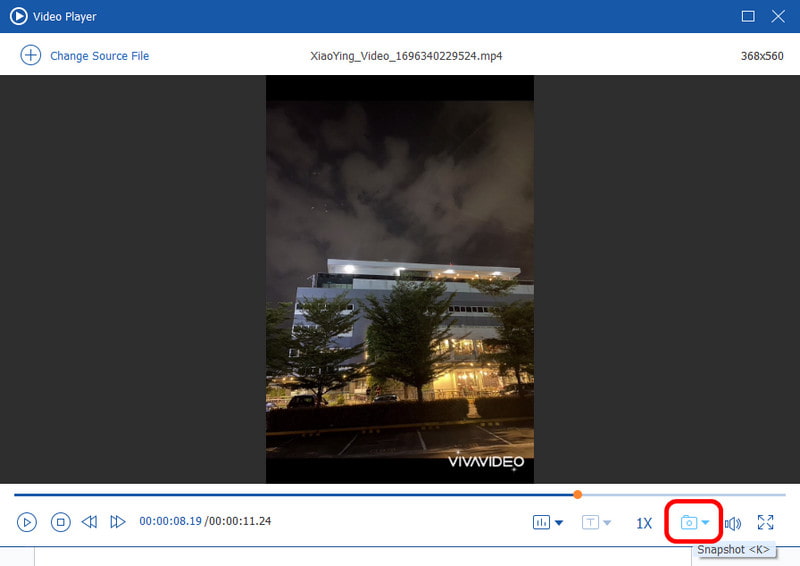Mute the volume speaker icon
The image size is (800, 566).
pos(733,523)
